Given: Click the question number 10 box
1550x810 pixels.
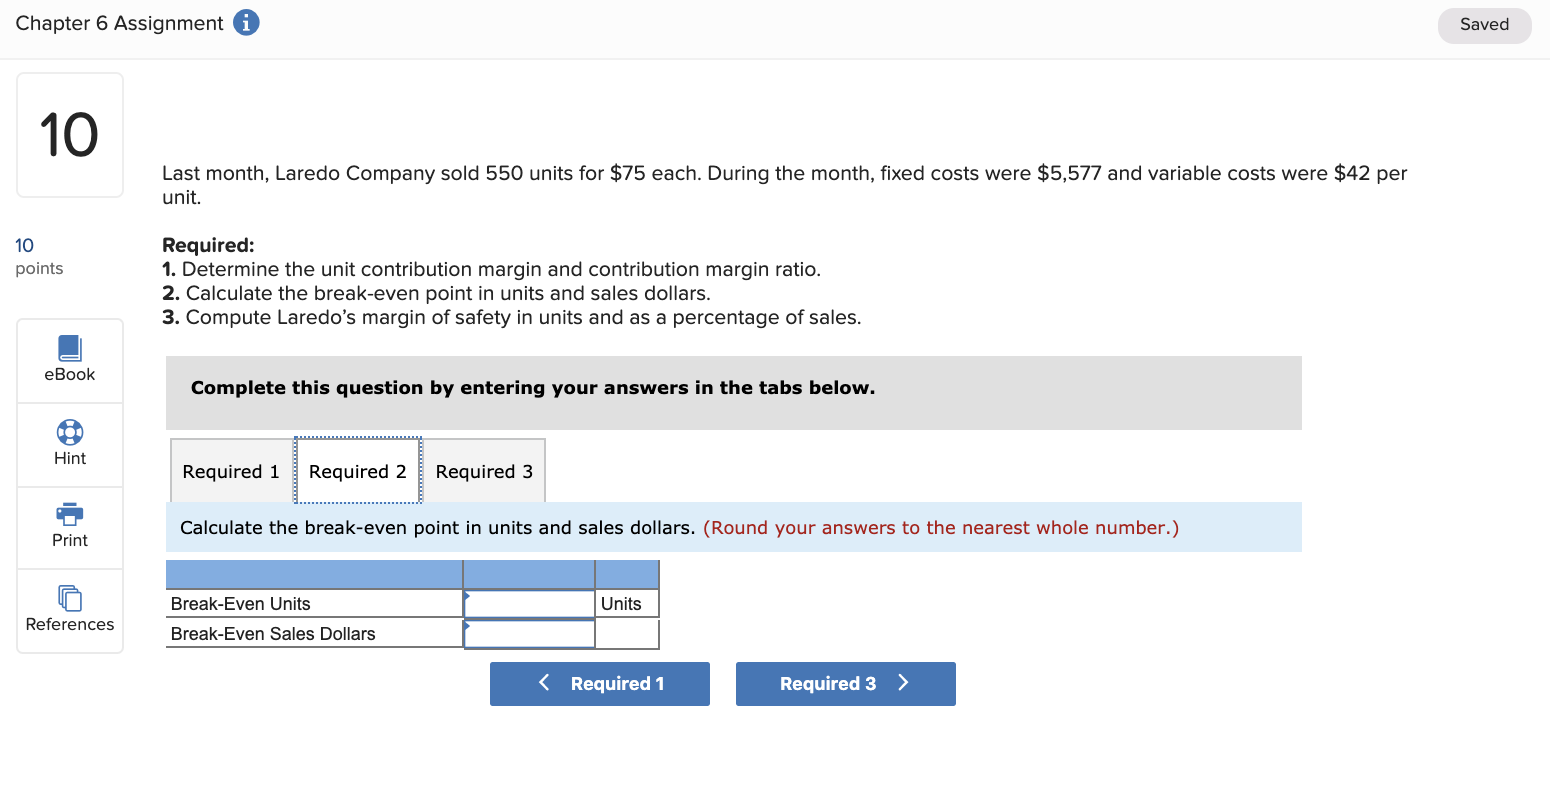Looking at the screenshot, I should [x=69, y=134].
